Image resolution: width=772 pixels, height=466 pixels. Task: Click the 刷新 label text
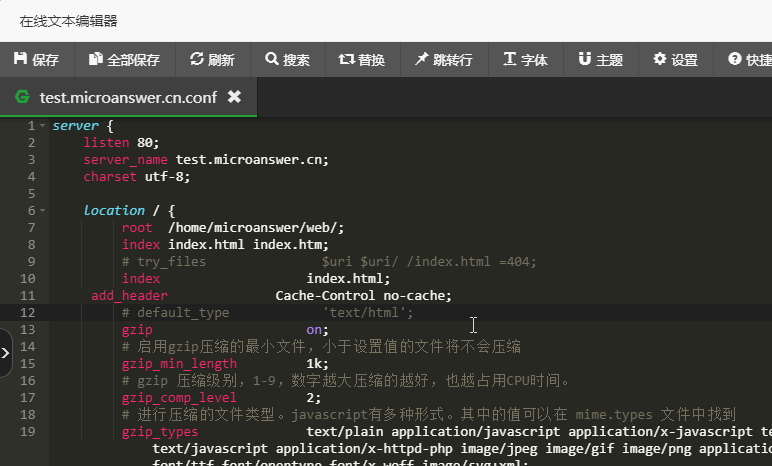221,60
